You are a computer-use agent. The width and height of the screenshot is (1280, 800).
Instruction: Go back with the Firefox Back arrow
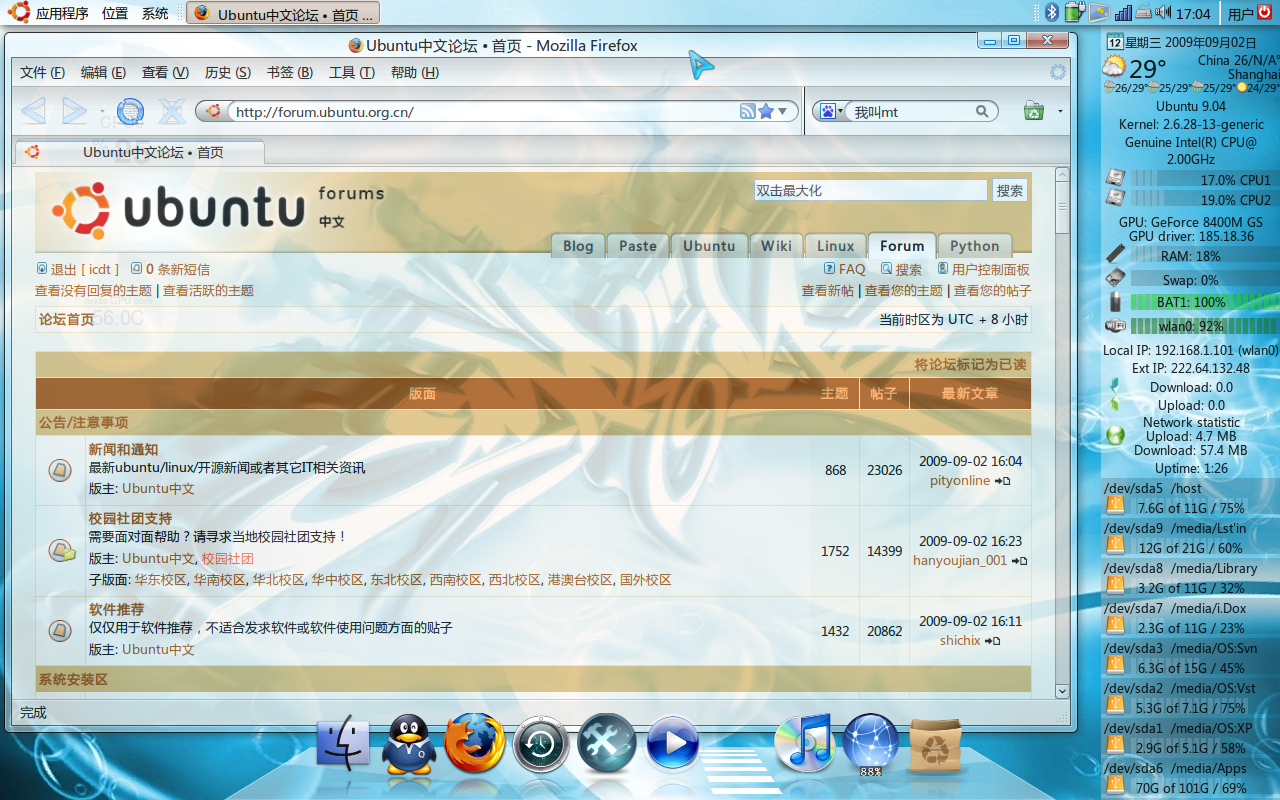pyautogui.click(x=33, y=110)
